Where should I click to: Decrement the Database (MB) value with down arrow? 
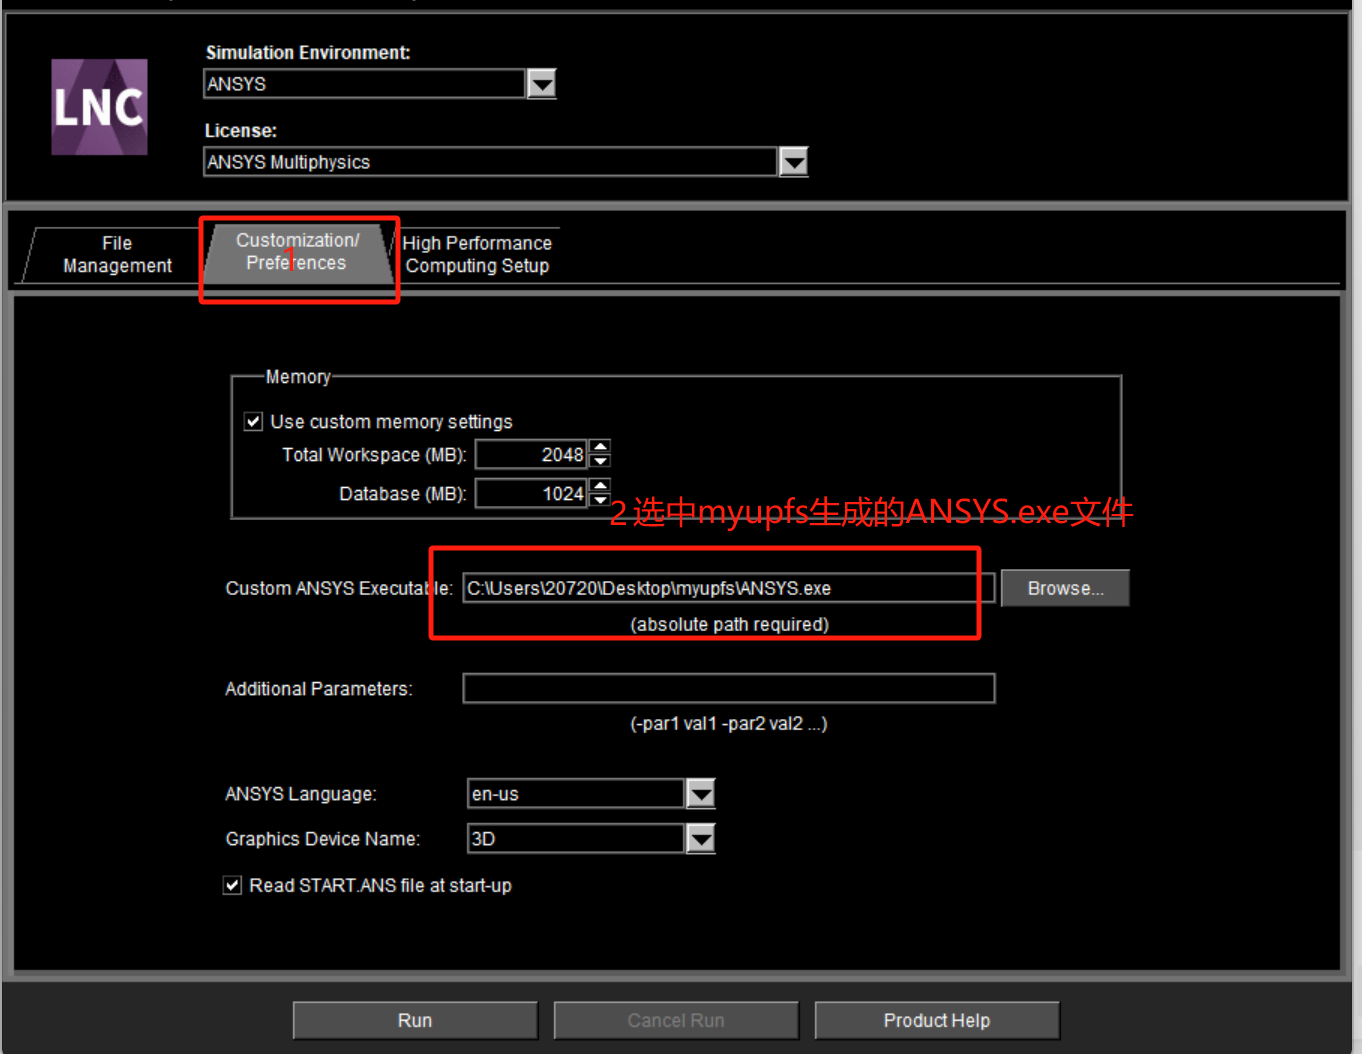(x=599, y=499)
